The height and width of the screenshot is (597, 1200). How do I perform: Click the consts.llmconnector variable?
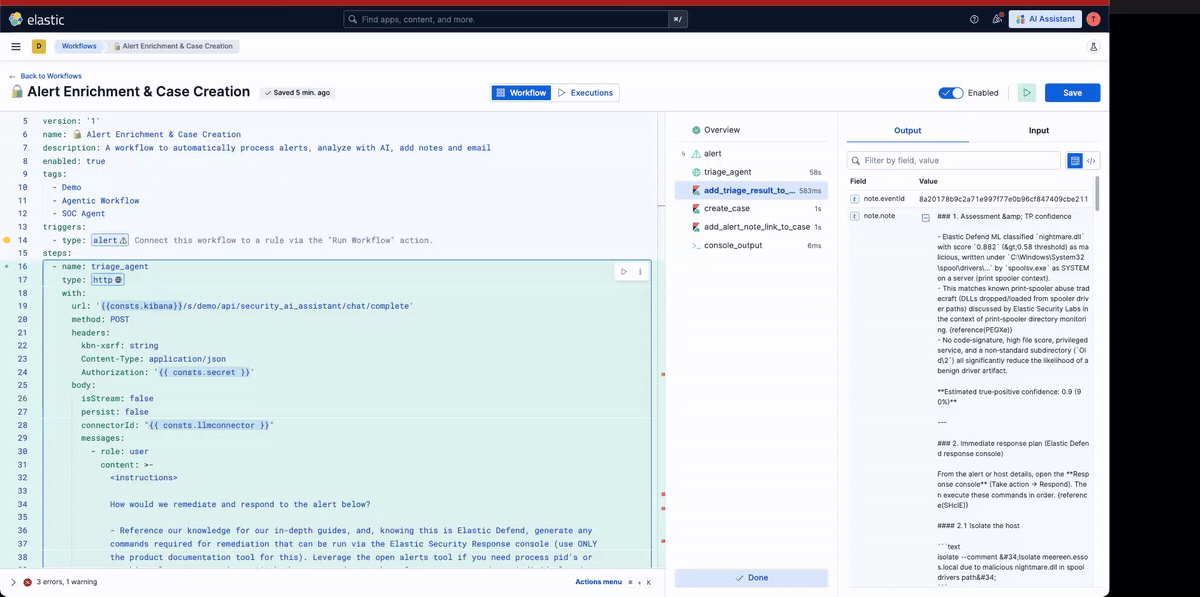point(208,425)
